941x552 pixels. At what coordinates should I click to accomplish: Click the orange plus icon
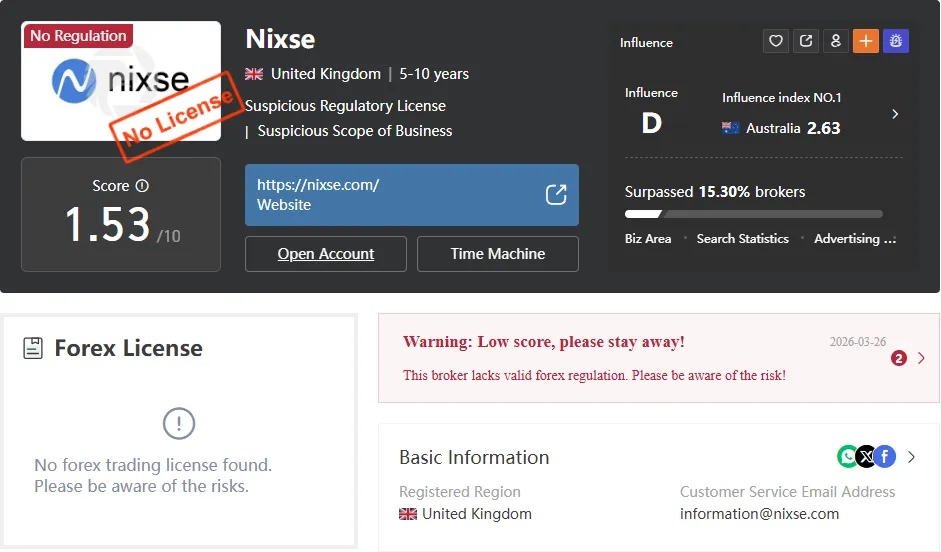coord(865,41)
